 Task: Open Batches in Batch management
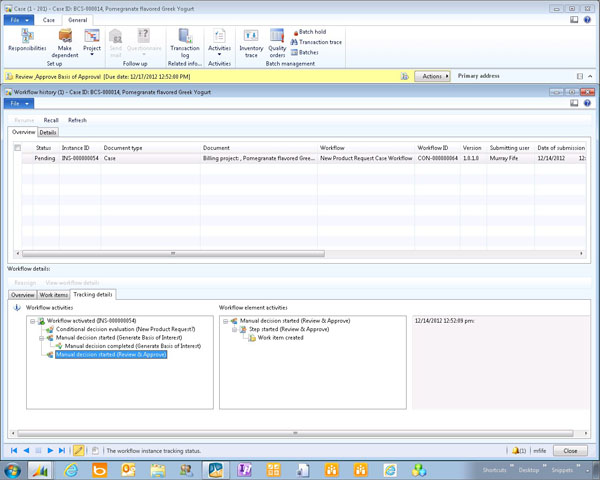point(305,52)
